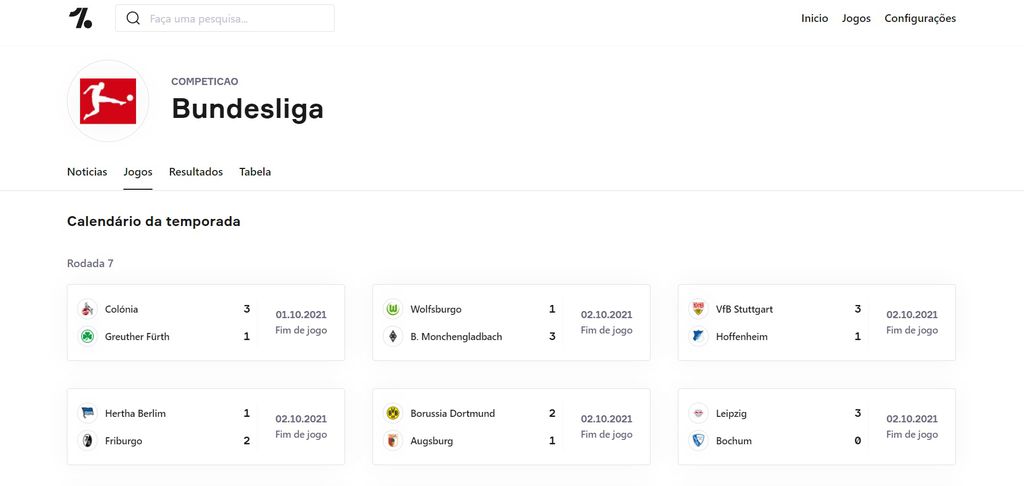Click the Bochum team crest
Viewport: 1024px width, 486px height.
click(698, 440)
